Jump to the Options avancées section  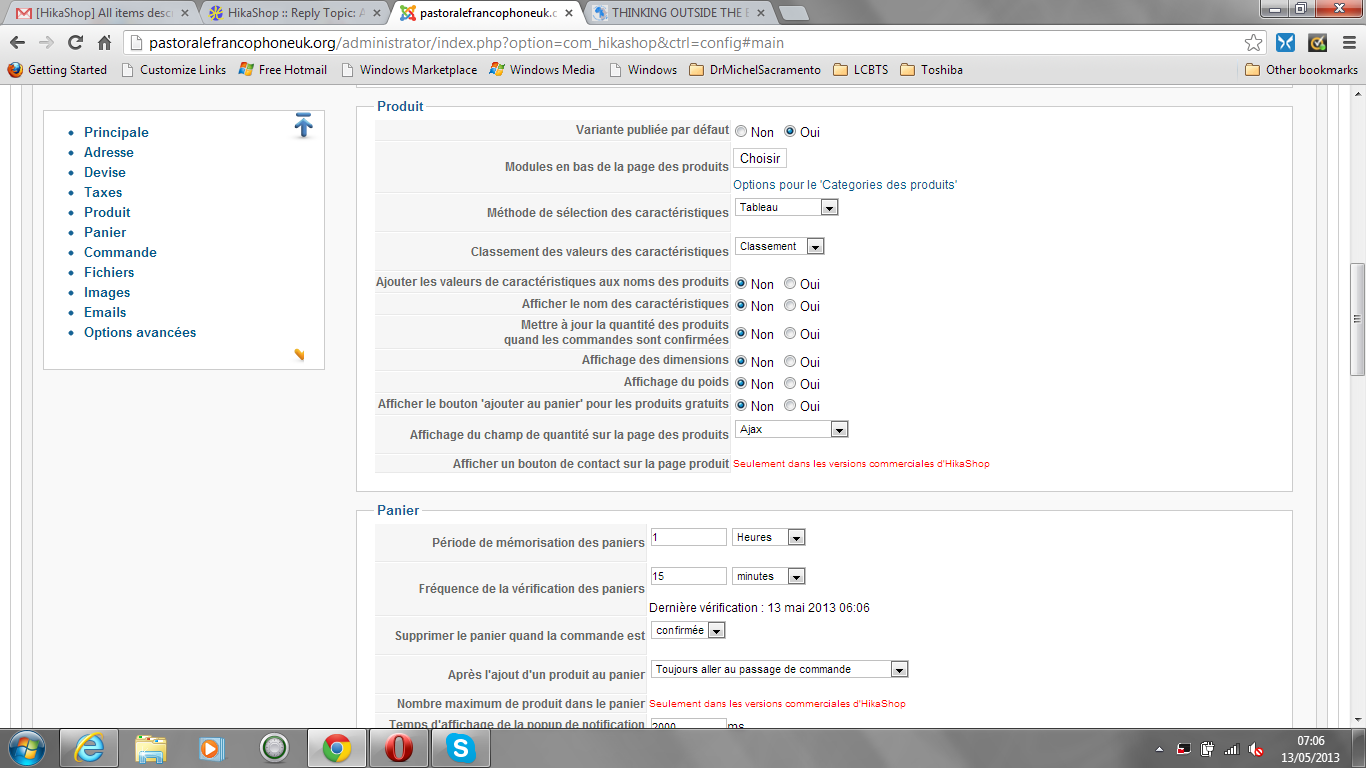[140, 332]
